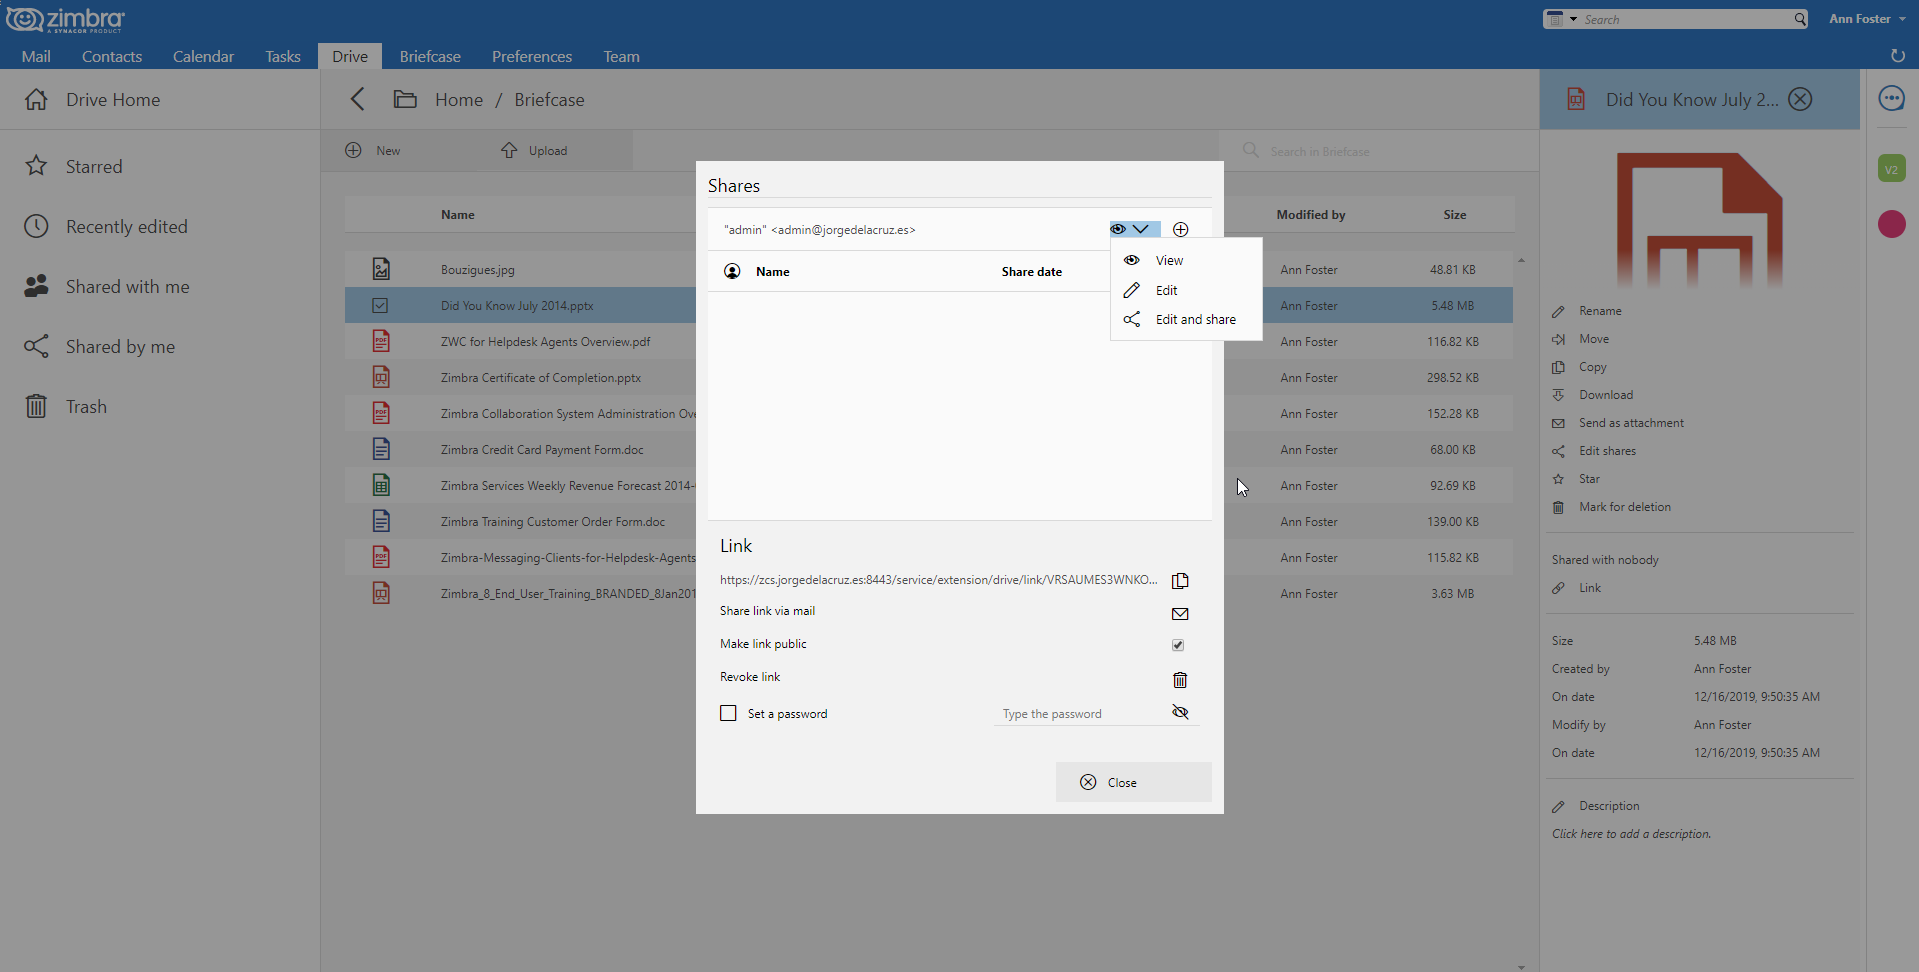Click the Type the password field
This screenshot has height=972, width=1919.
click(1082, 714)
